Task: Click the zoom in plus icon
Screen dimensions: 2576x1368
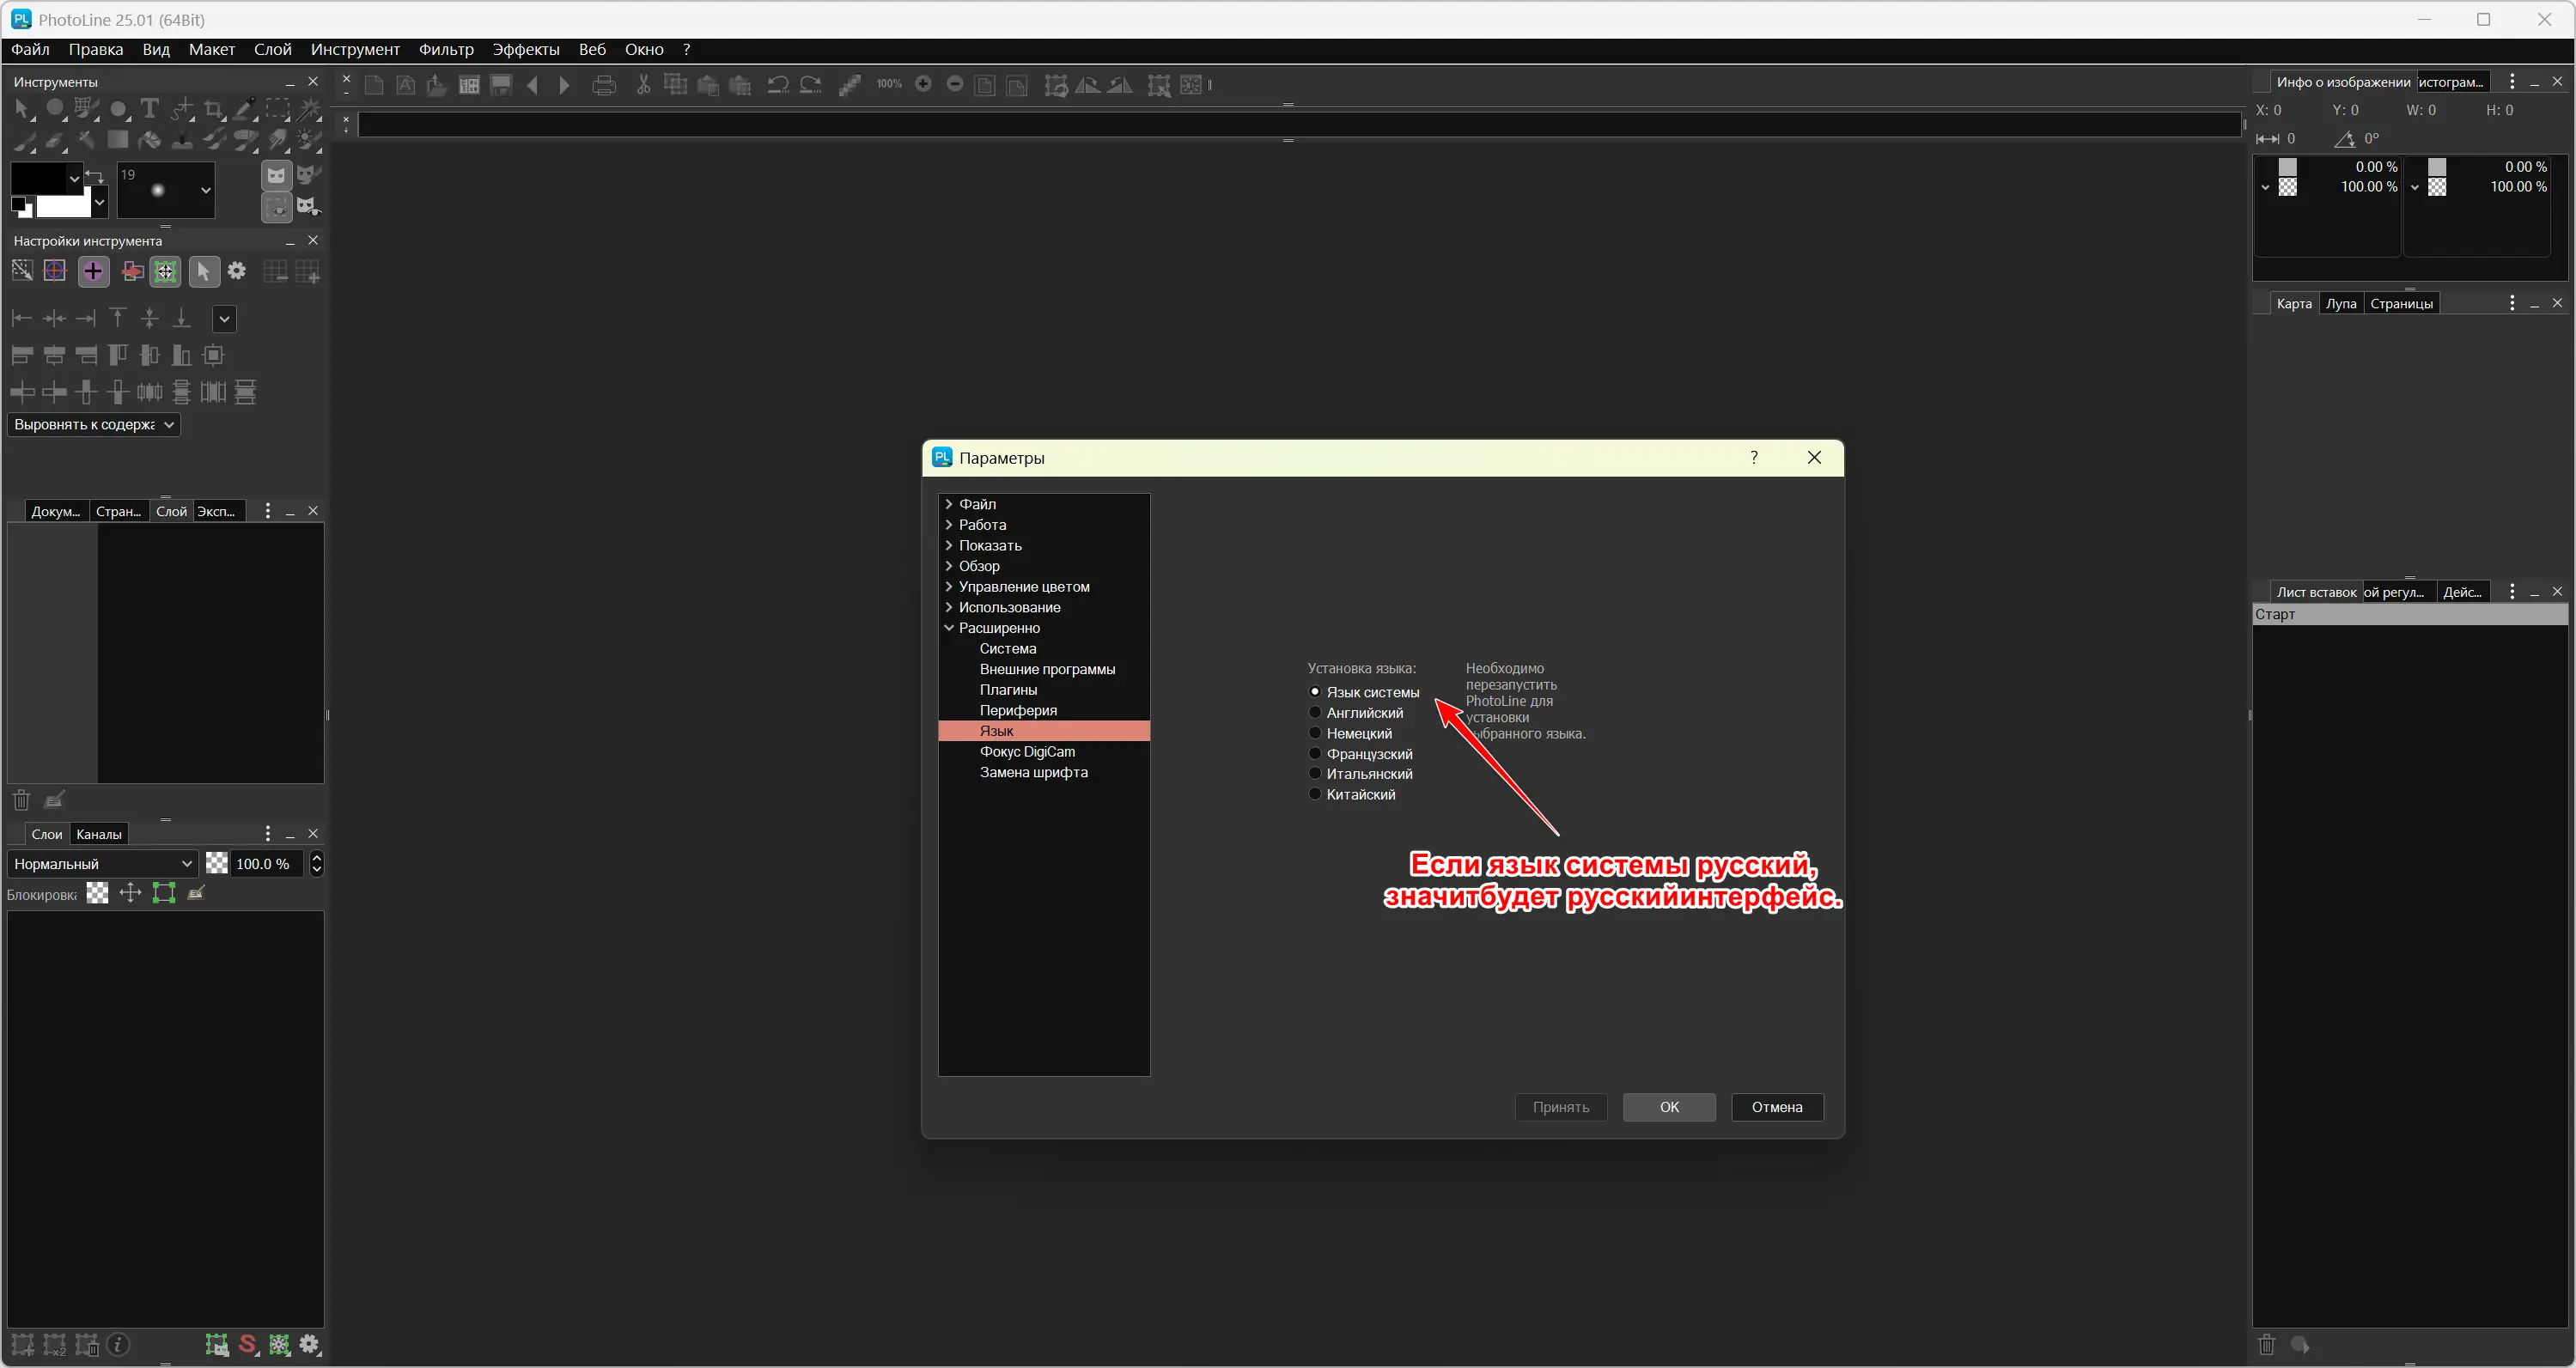Action: tap(923, 85)
